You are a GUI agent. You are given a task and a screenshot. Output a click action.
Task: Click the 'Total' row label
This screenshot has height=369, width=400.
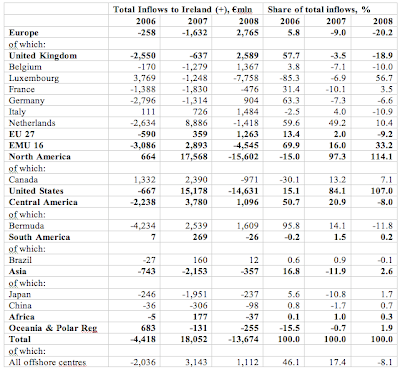point(20,339)
